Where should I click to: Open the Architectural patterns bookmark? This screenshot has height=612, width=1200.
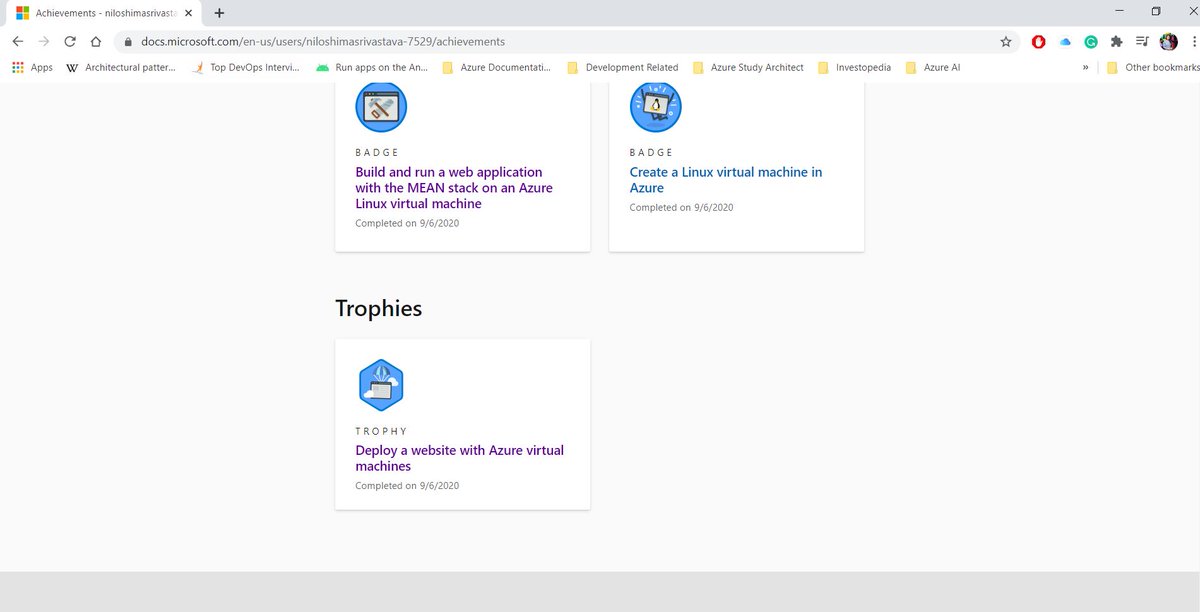point(120,67)
